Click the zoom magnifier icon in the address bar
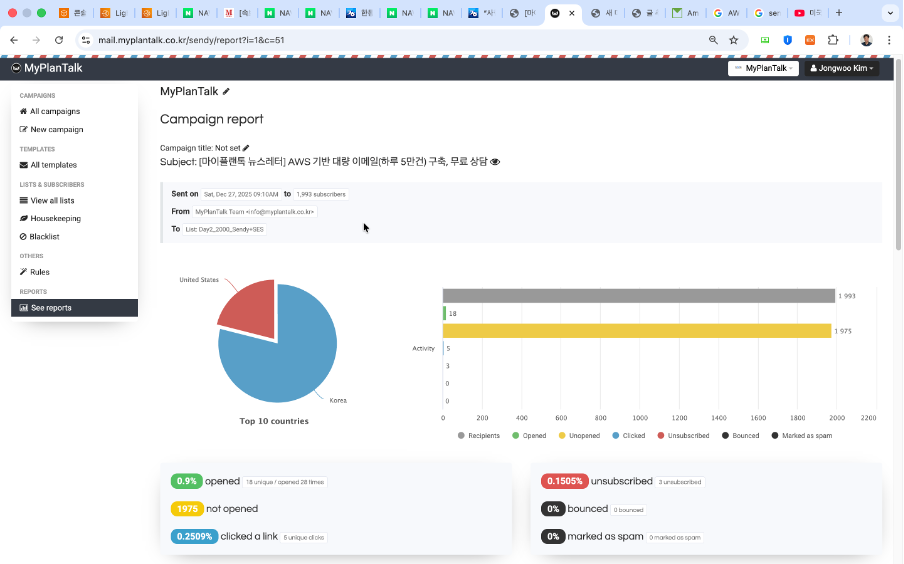The width and height of the screenshot is (904, 564). [713, 40]
